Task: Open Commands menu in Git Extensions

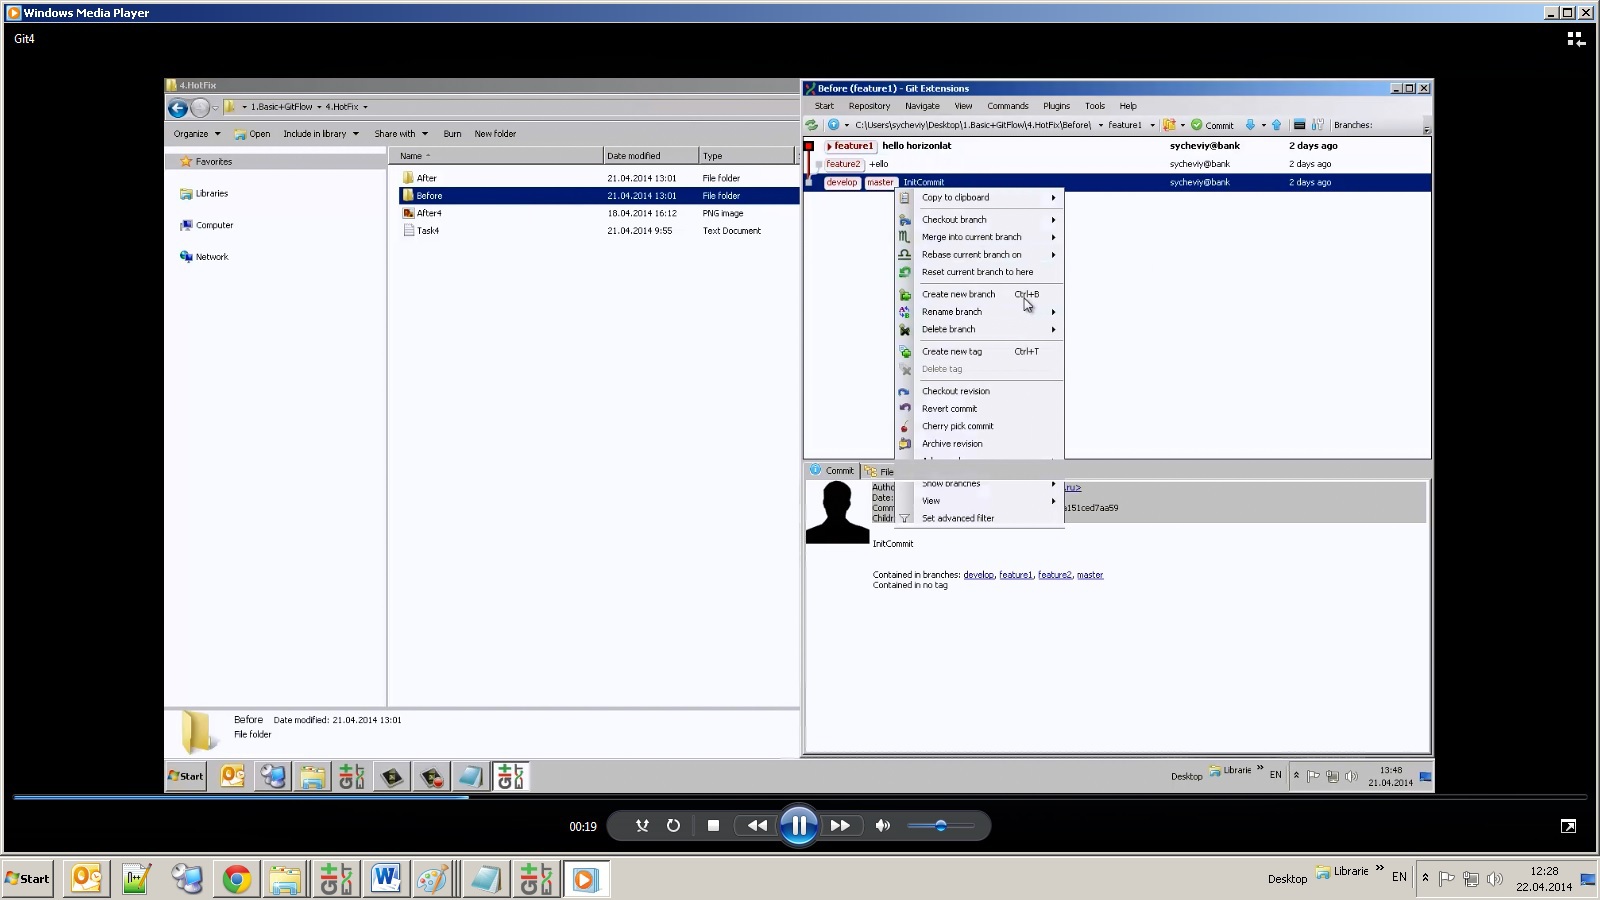Action: pos(1007,106)
